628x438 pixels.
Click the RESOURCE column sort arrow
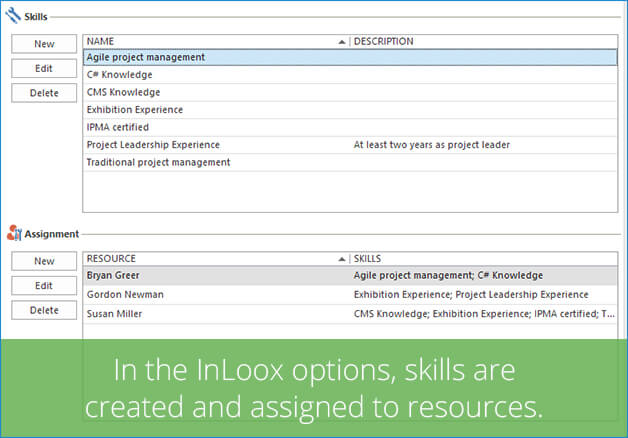coord(342,259)
